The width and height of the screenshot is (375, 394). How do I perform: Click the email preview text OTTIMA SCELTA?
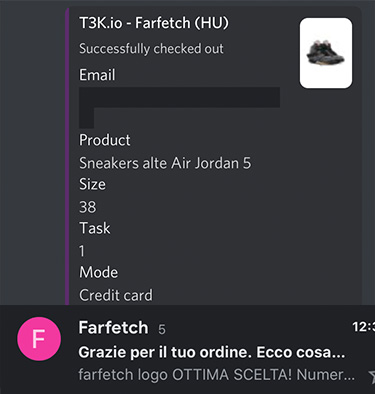coord(232,375)
